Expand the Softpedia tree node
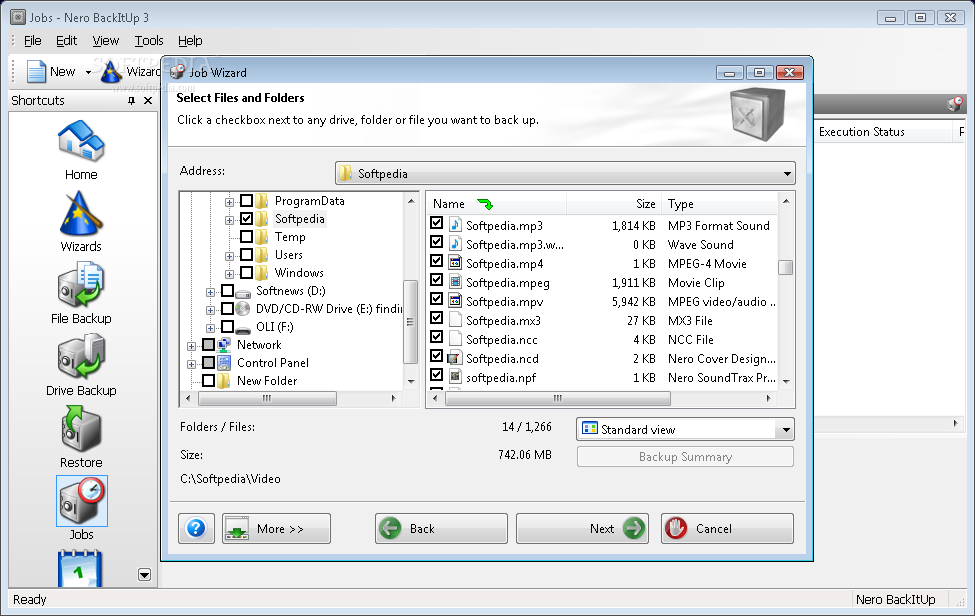This screenshot has width=975, height=616. pyautogui.click(x=229, y=220)
